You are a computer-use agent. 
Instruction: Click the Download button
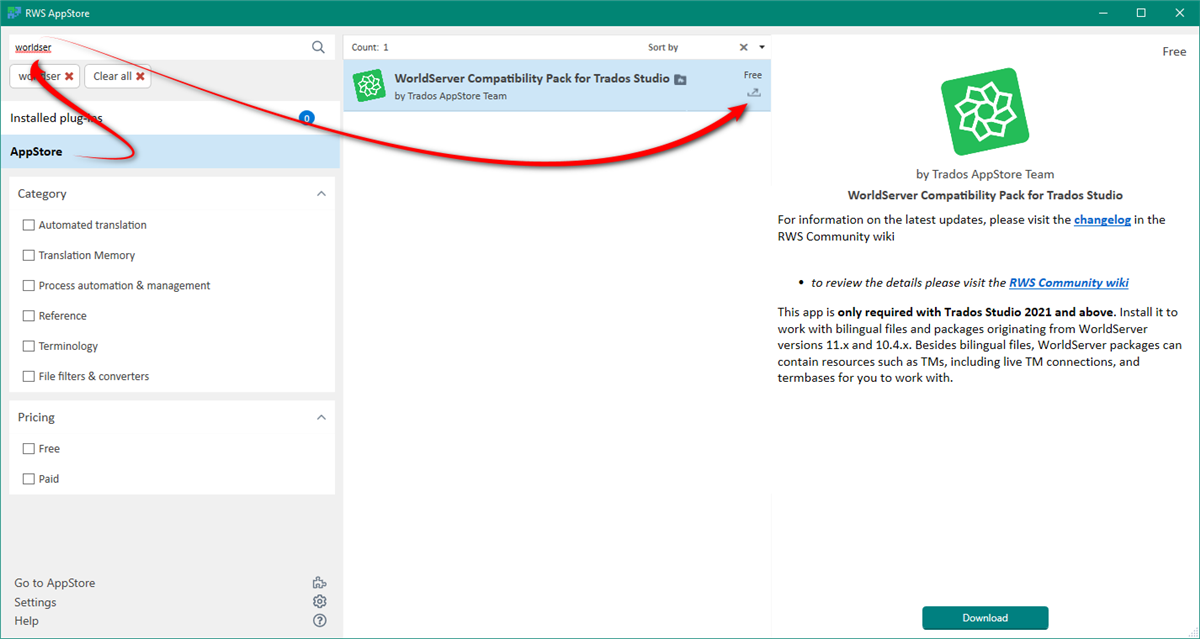click(x=985, y=618)
